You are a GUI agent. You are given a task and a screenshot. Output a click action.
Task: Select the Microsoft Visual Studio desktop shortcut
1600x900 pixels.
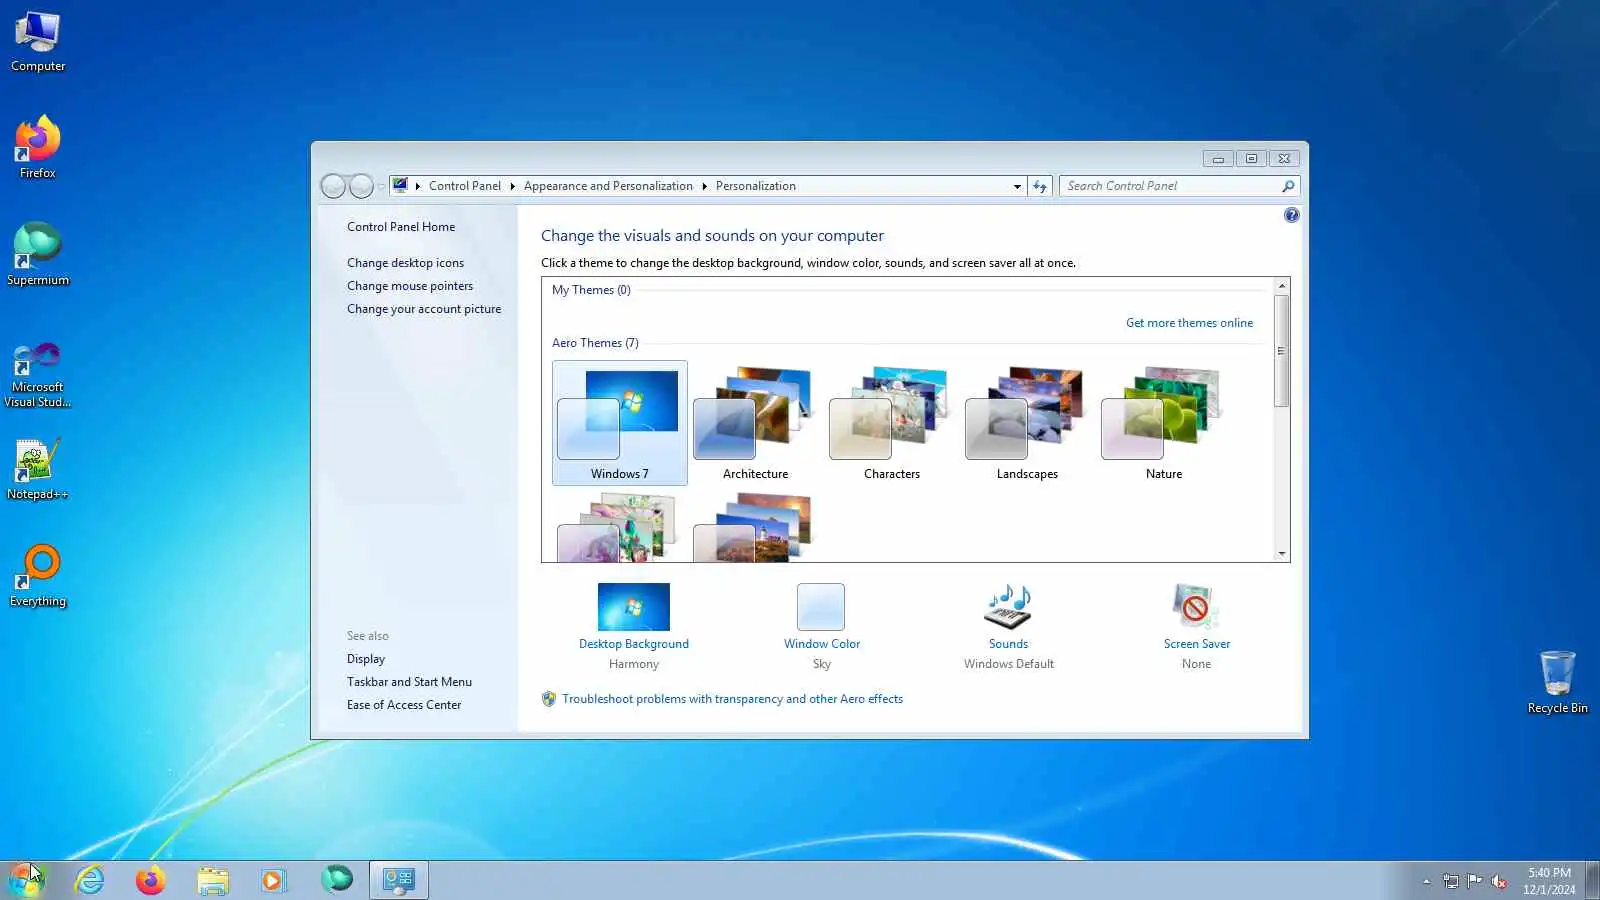[38, 374]
